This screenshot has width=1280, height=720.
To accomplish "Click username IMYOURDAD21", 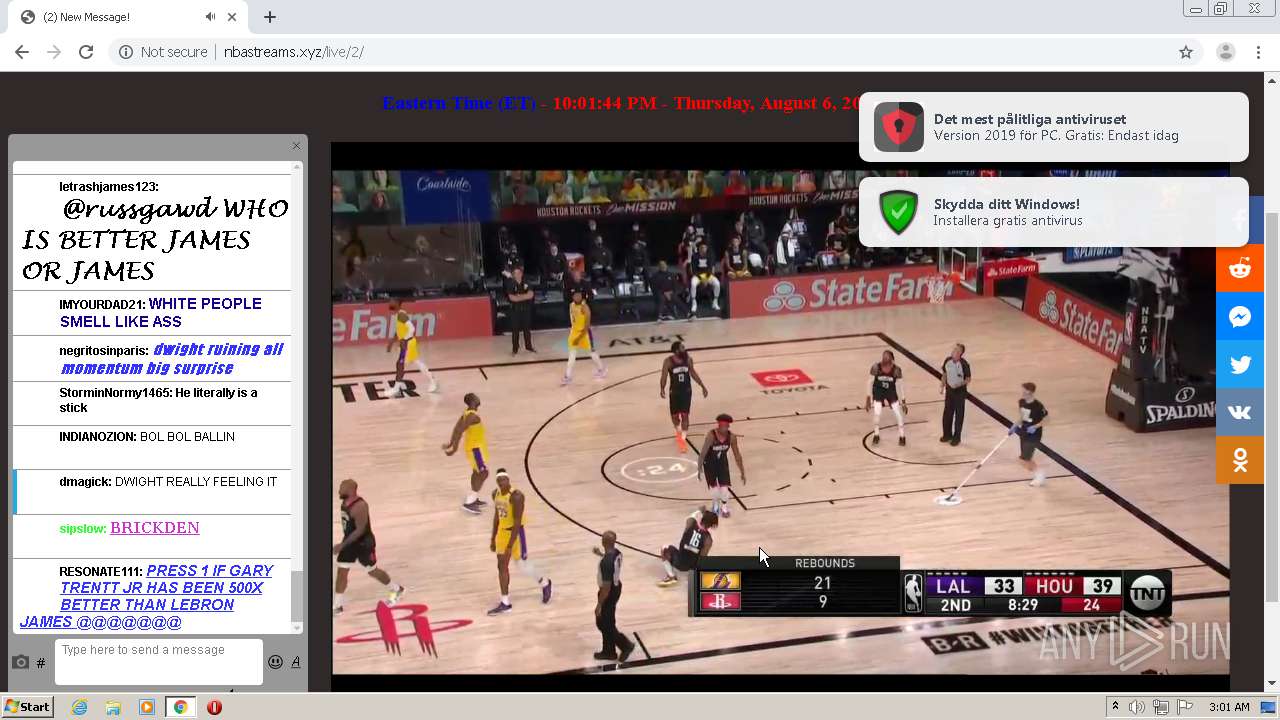I will click(x=102, y=304).
